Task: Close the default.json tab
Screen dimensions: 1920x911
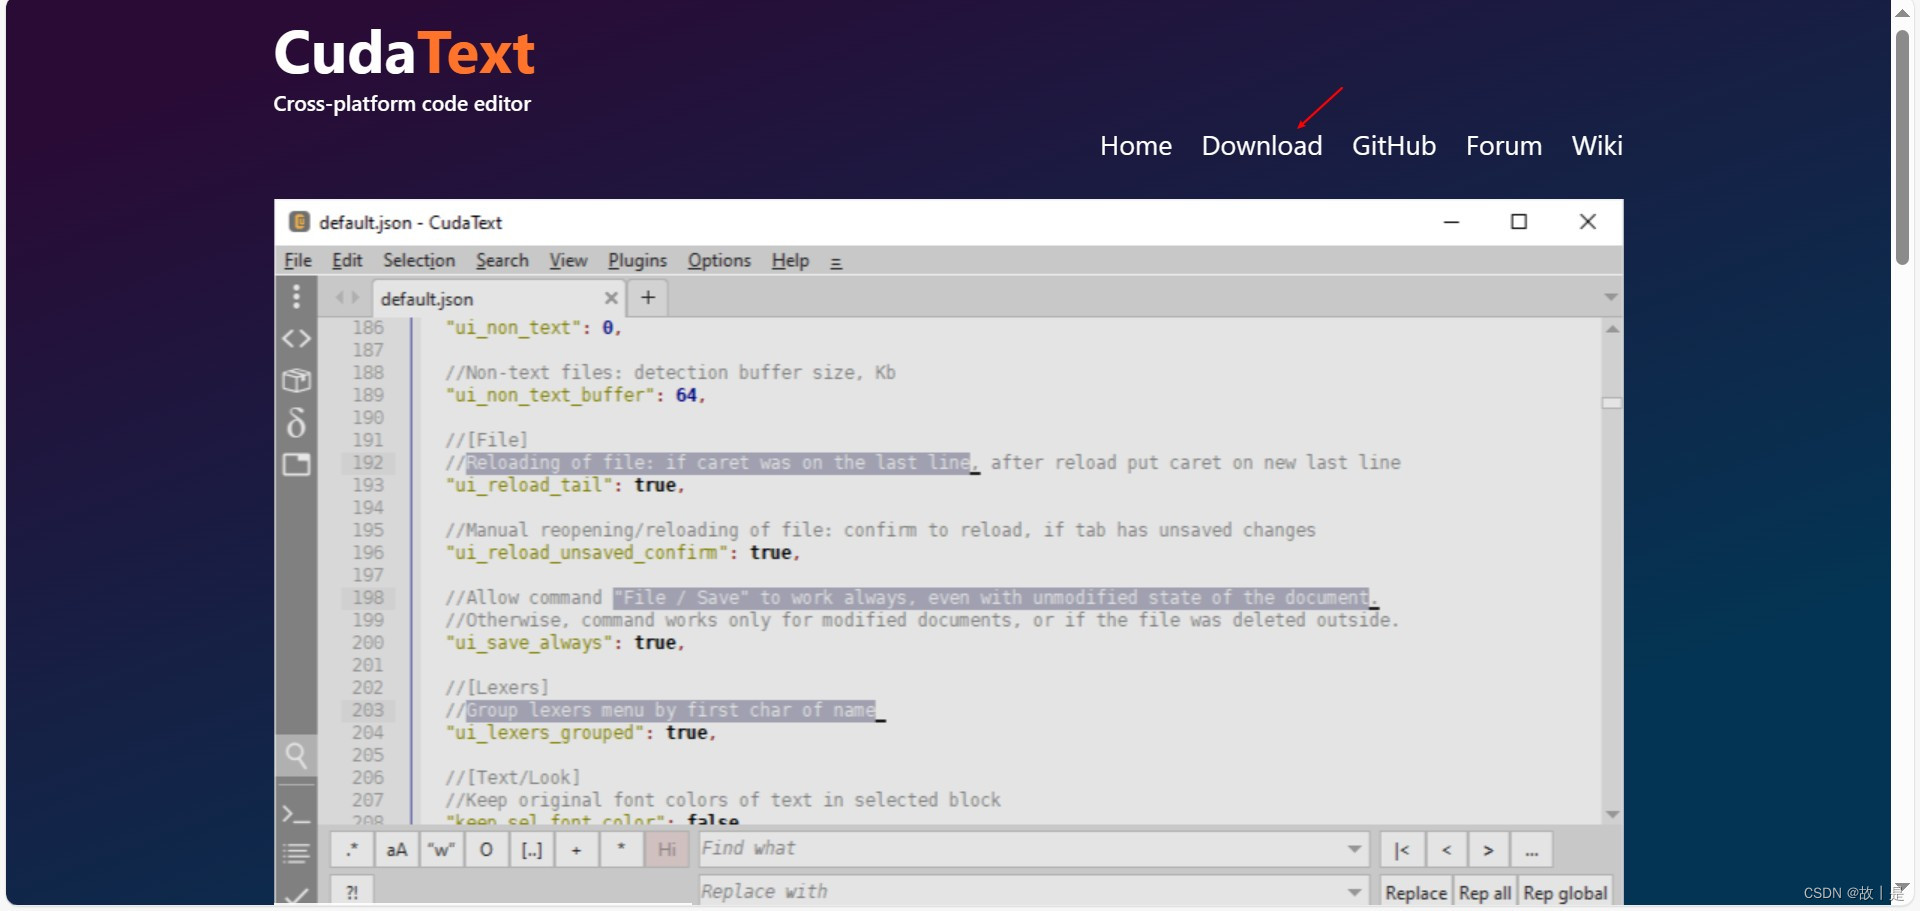Action: [610, 298]
